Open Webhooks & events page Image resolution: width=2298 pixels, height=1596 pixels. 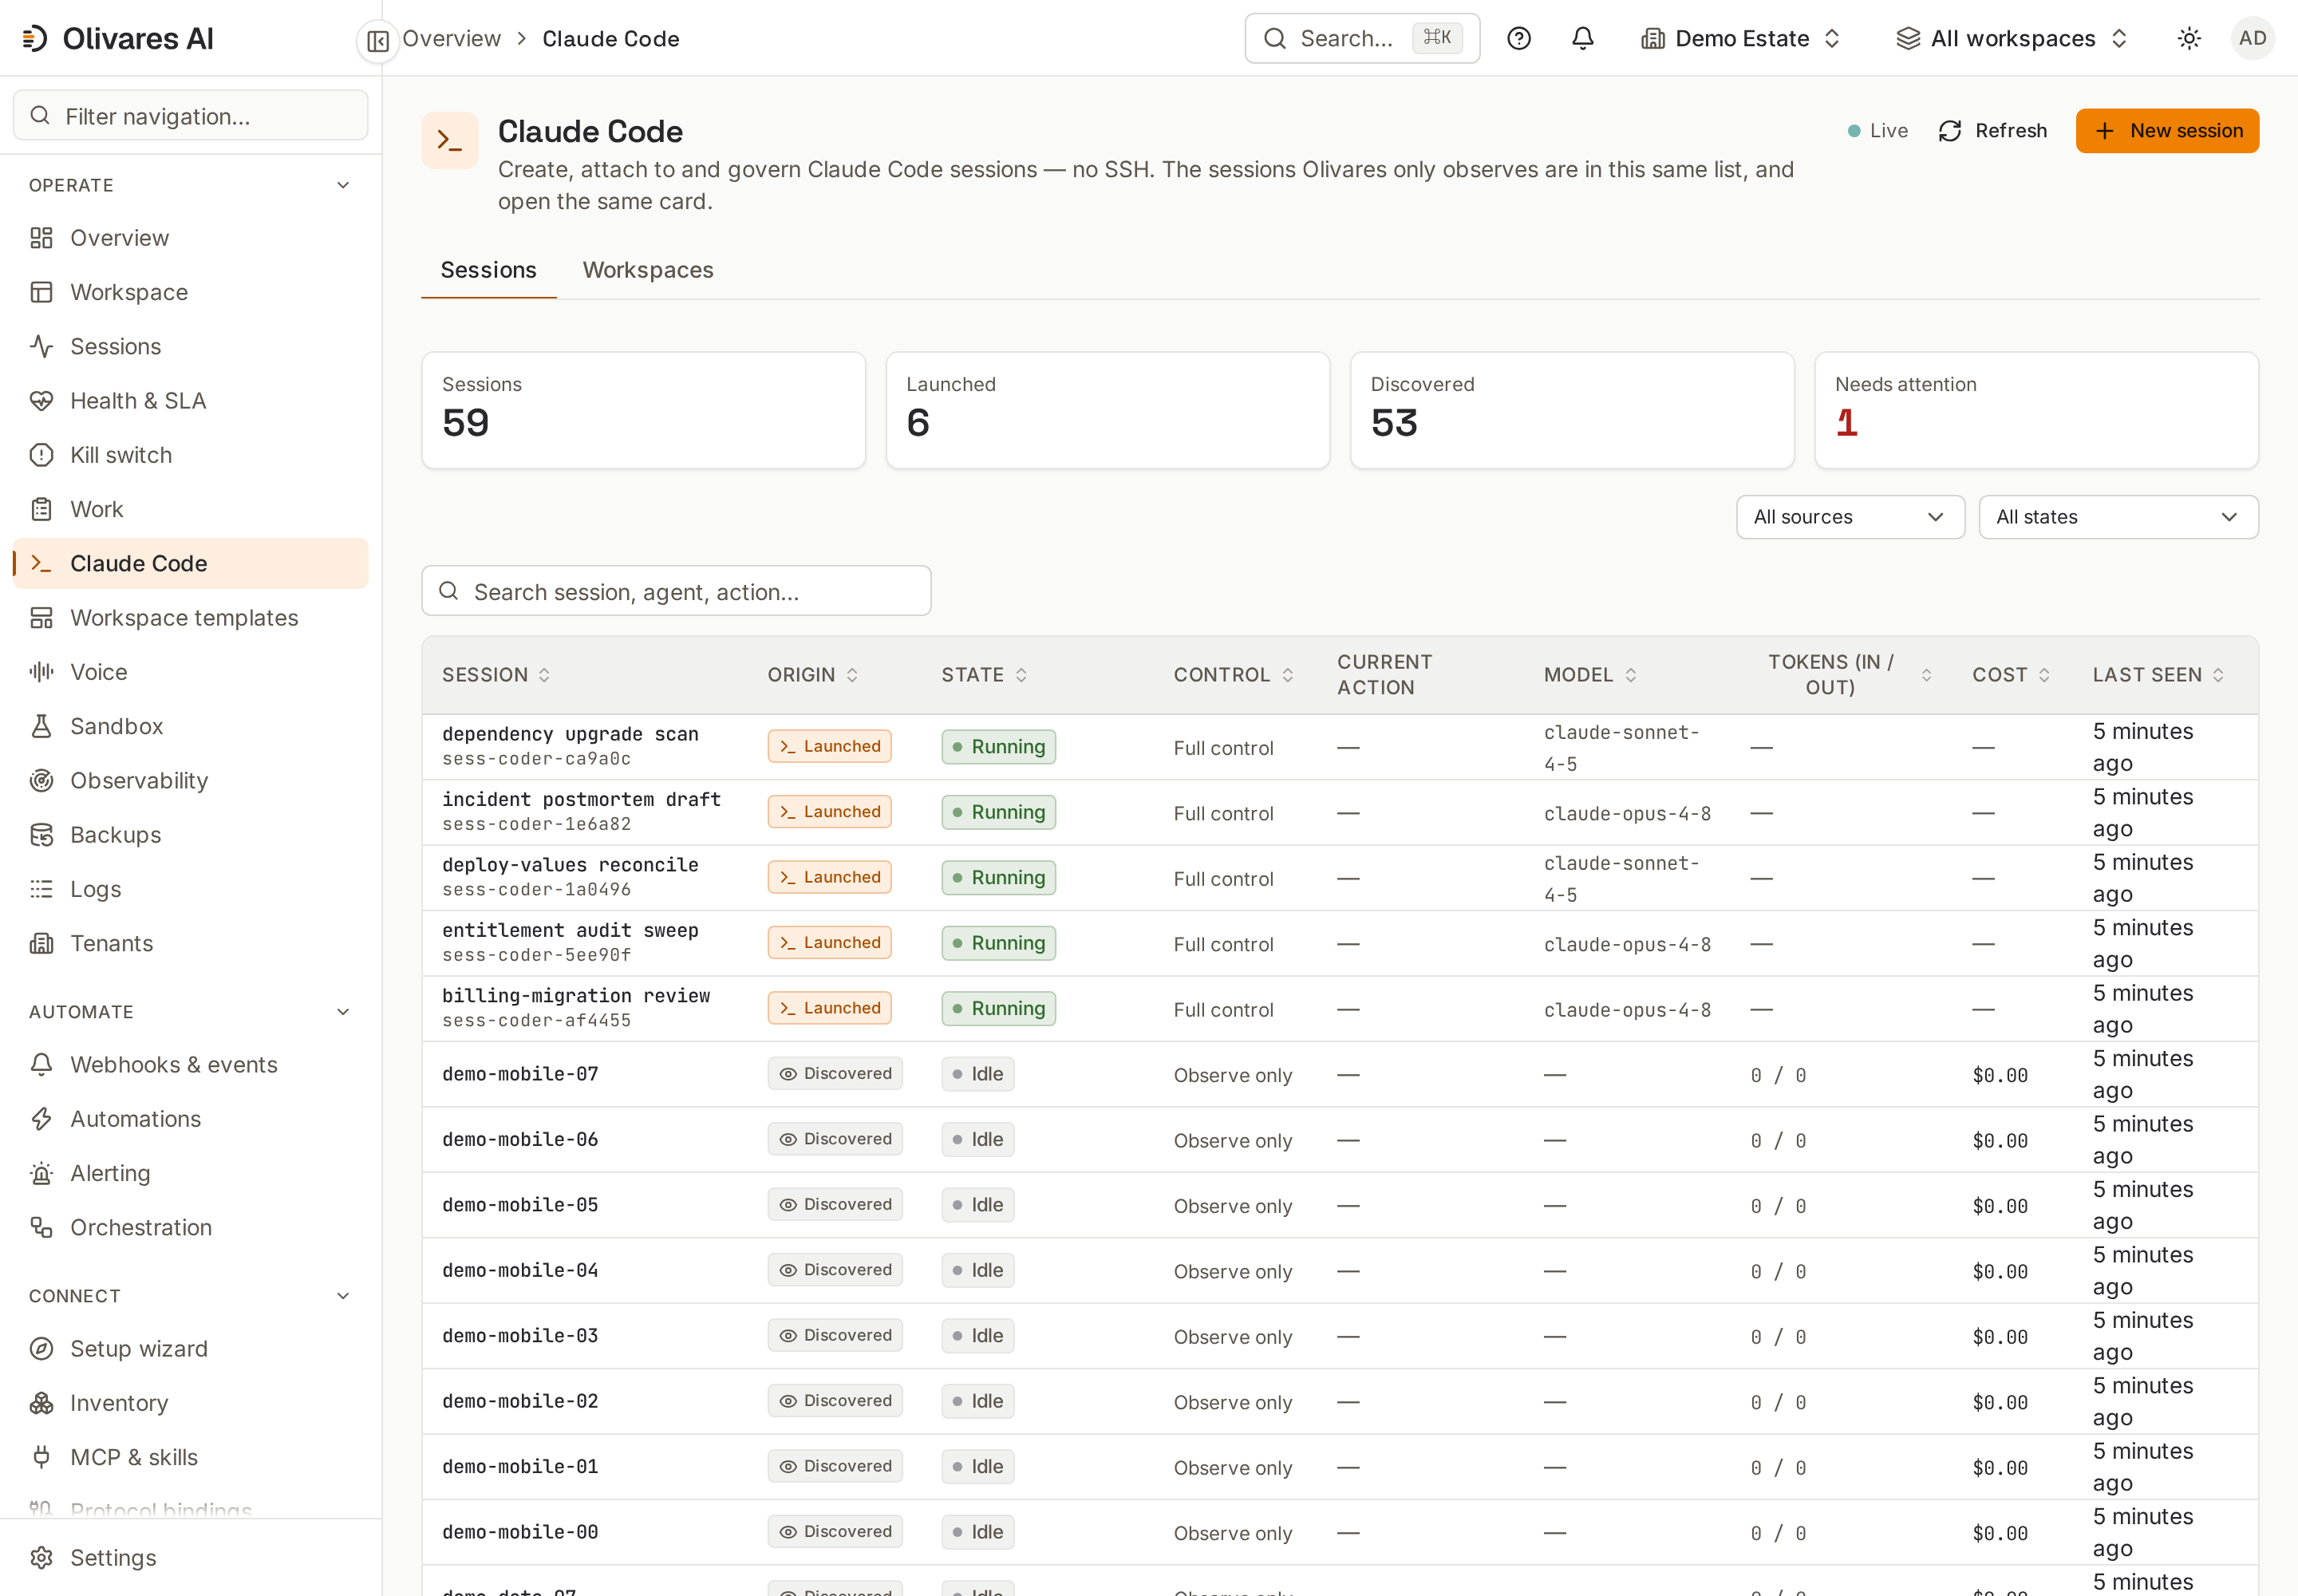190,1065
